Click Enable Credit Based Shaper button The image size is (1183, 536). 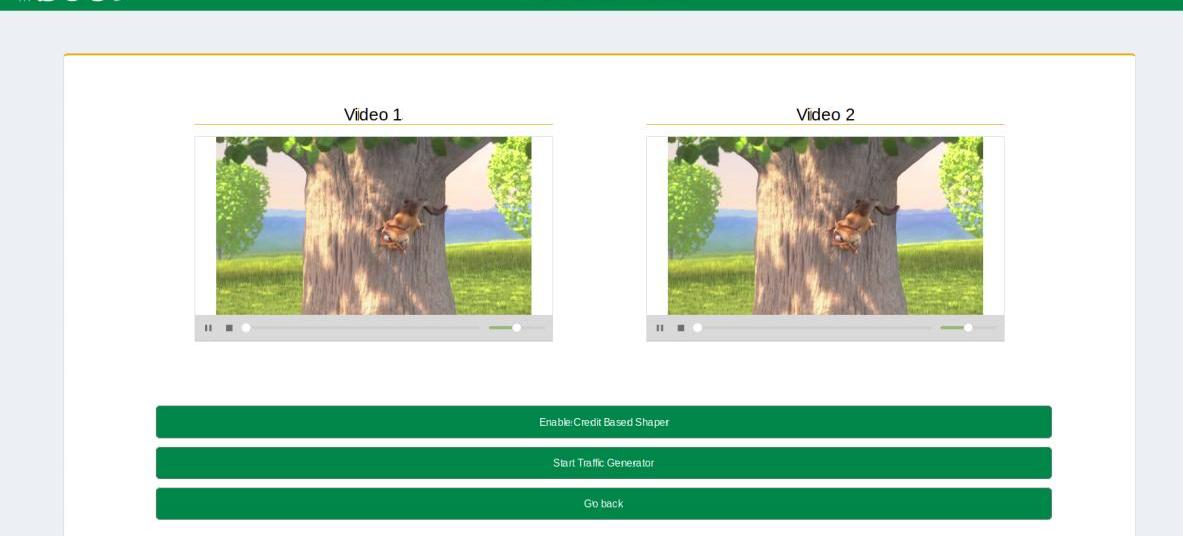pyautogui.click(x=604, y=422)
